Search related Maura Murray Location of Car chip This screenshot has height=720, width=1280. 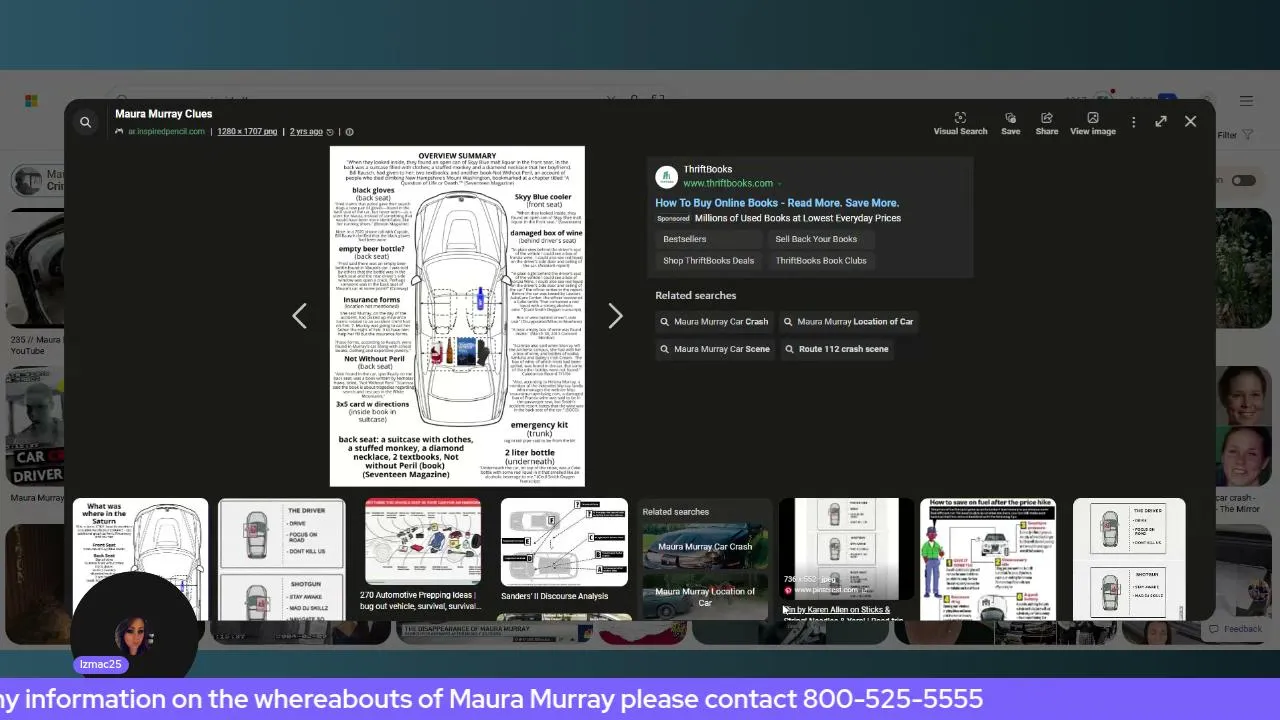(848, 322)
